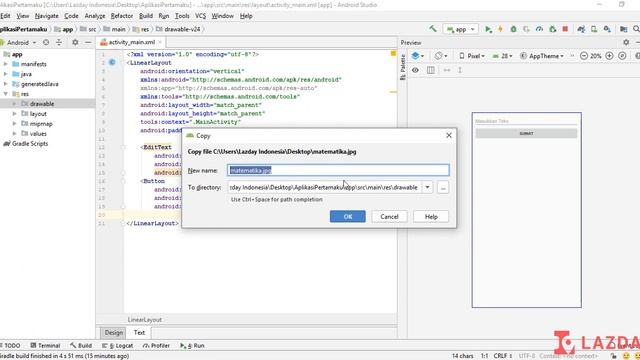Screen dimensions: 640x360
Task: Click the To directory path field
Action: coord(325,187)
